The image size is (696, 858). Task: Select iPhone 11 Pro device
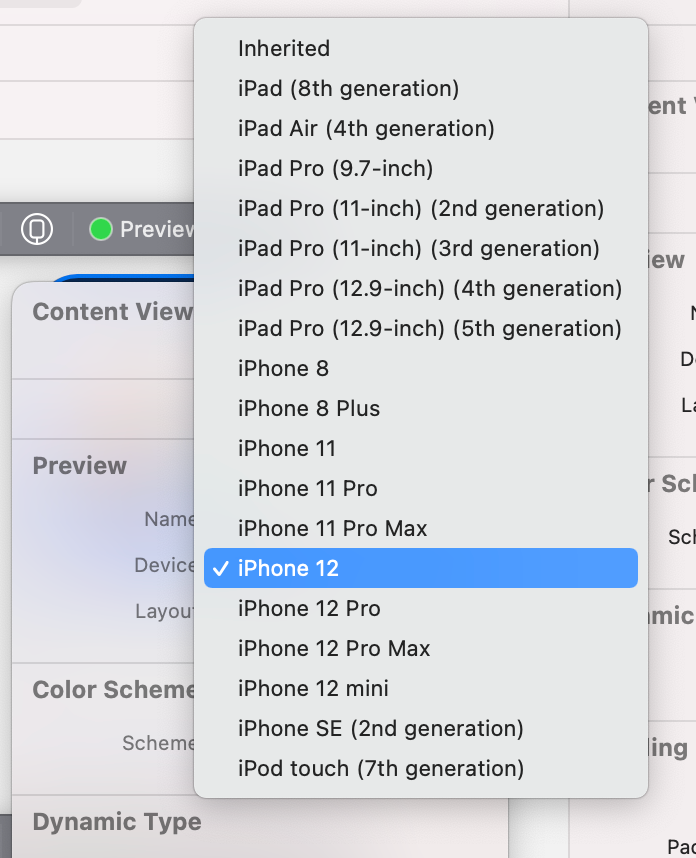point(307,488)
